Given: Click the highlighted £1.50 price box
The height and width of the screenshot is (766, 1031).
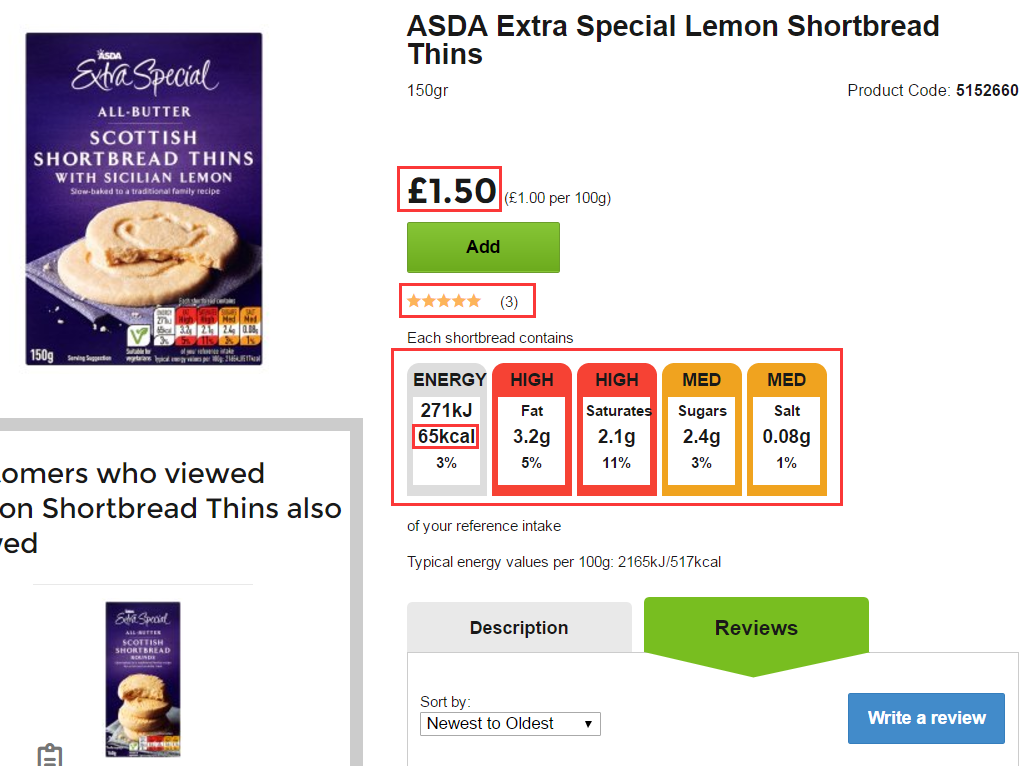Looking at the screenshot, I should pyautogui.click(x=449, y=189).
